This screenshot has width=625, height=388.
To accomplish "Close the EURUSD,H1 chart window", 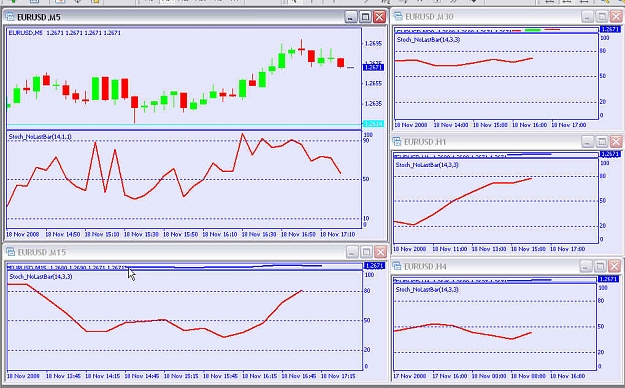I will (616, 142).
